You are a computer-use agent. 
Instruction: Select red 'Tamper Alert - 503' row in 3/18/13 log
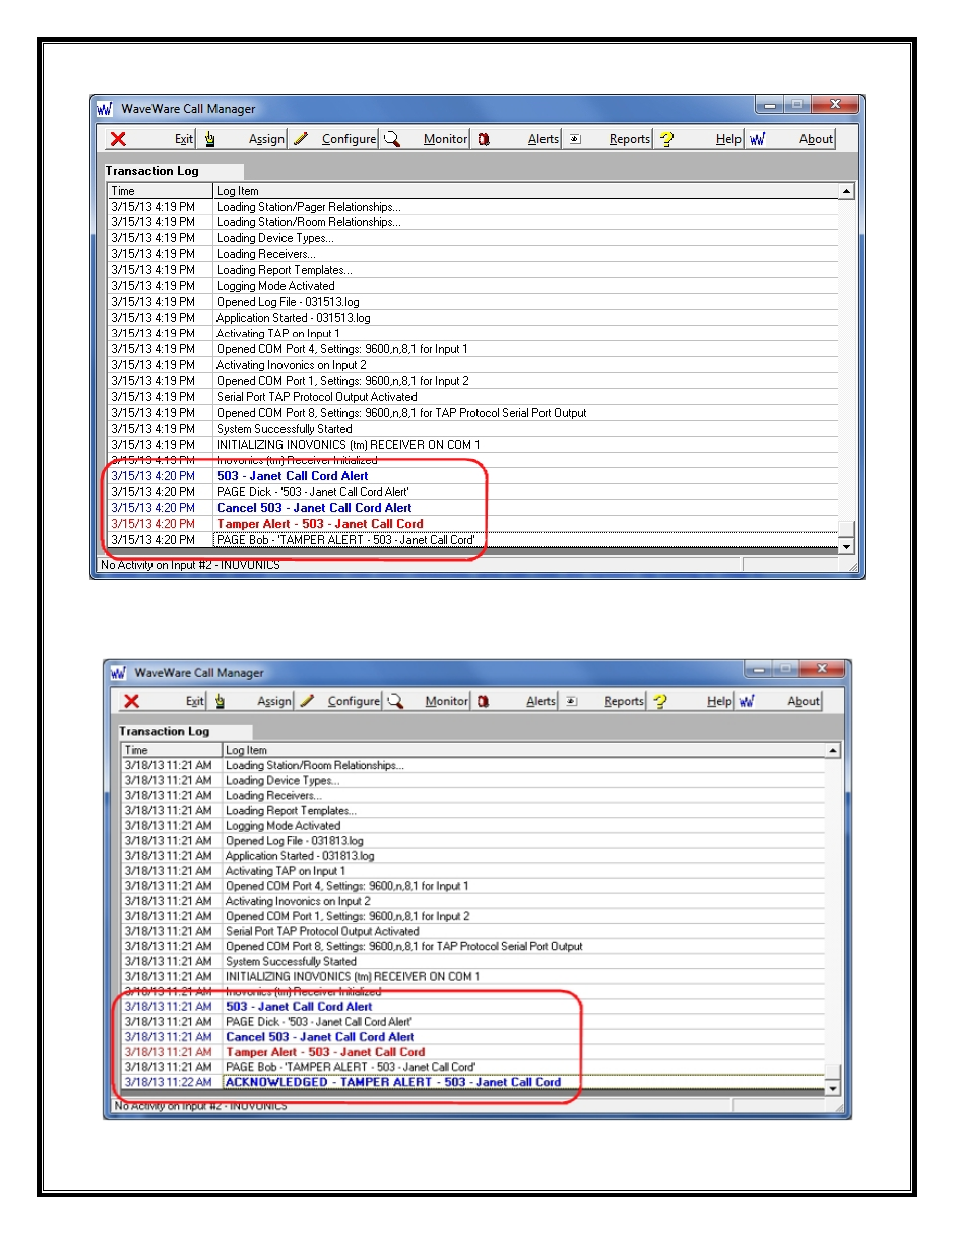point(473,1052)
